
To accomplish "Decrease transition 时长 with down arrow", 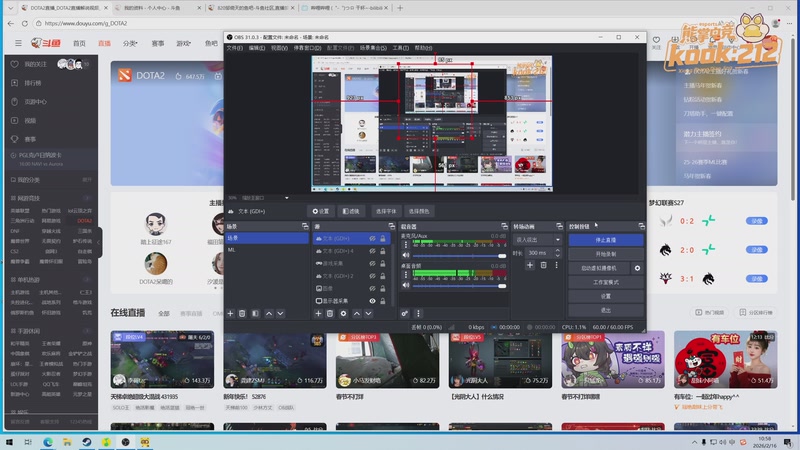I will [557, 255].
